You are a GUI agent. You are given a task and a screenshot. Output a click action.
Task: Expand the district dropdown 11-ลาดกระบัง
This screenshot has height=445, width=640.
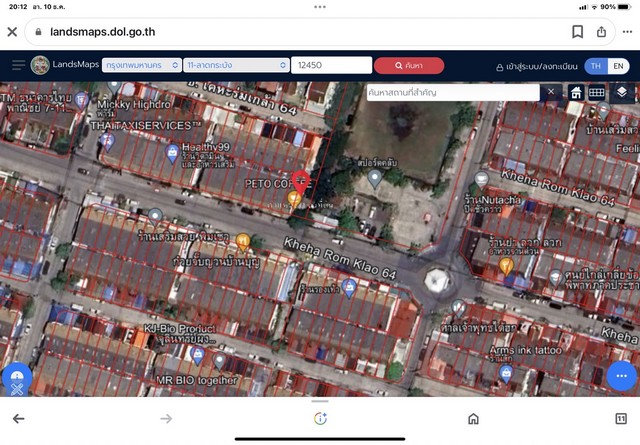coord(235,65)
